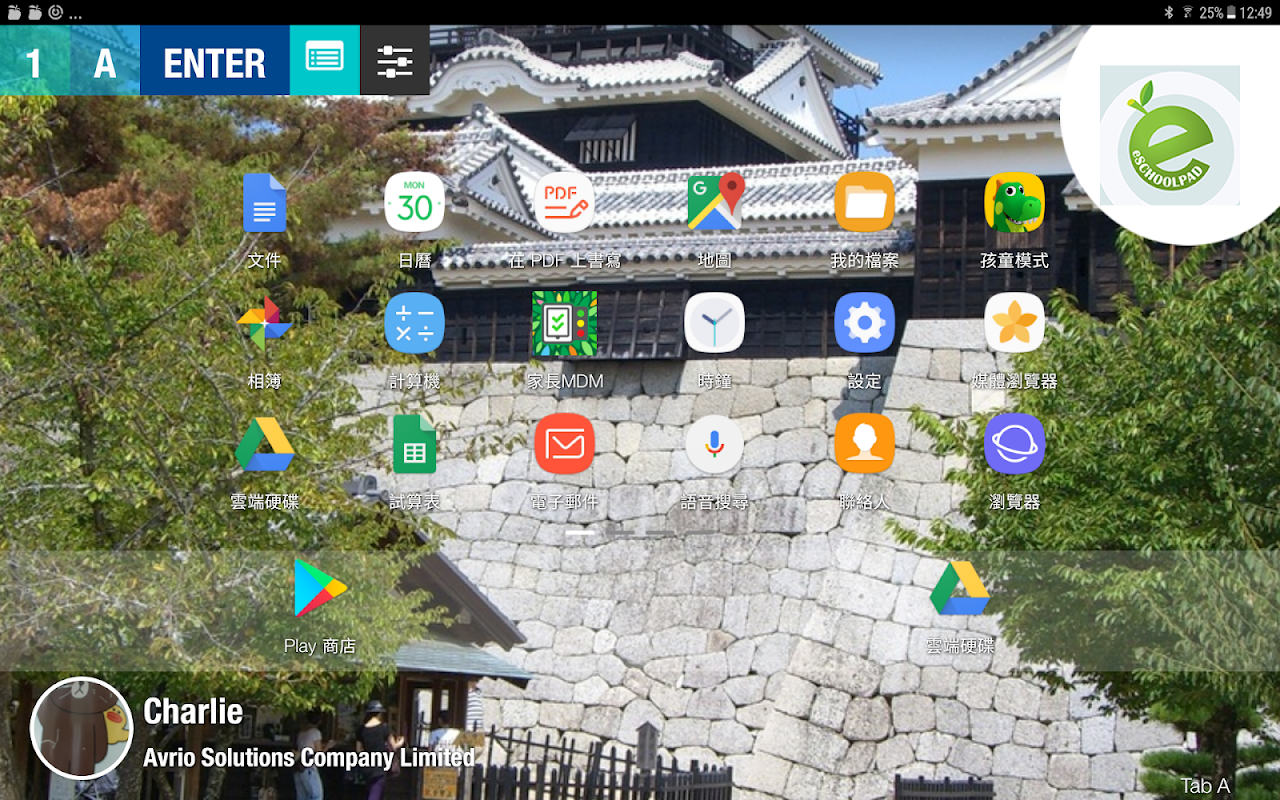Open the Google Docs 文件 app
The width and height of the screenshot is (1280, 800).
(264, 203)
